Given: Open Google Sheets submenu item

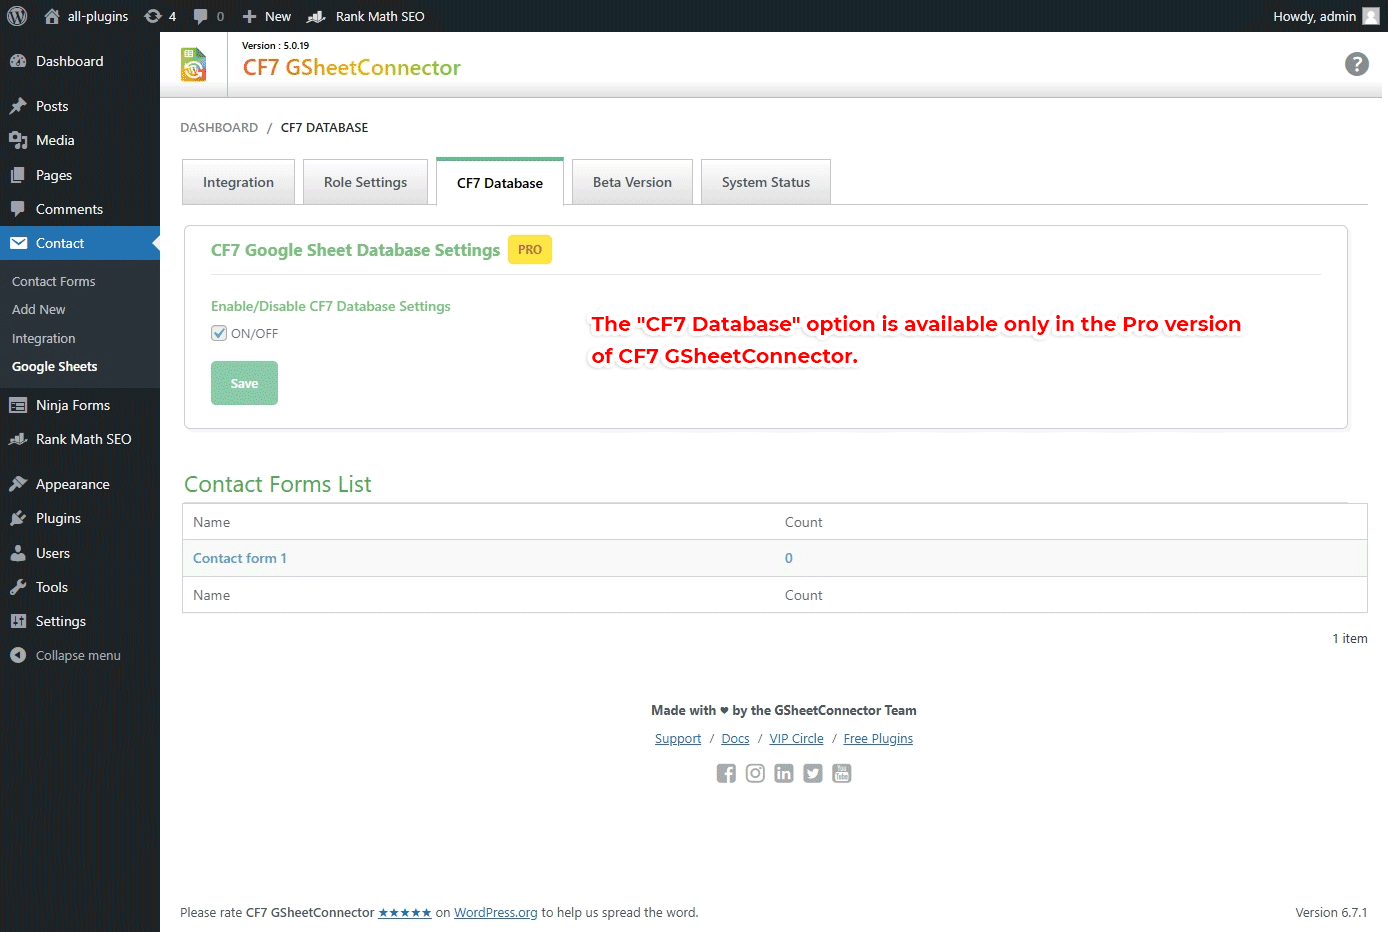Looking at the screenshot, I should point(55,366).
